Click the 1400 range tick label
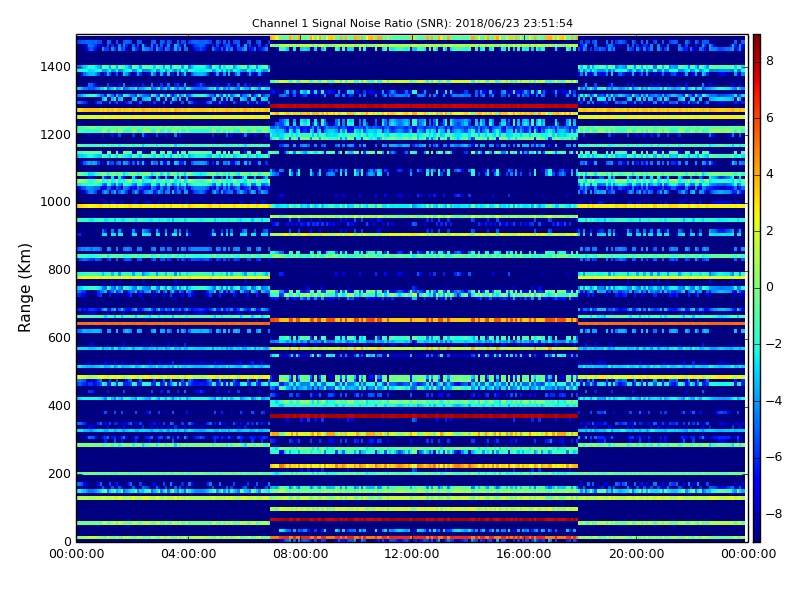 [56, 67]
